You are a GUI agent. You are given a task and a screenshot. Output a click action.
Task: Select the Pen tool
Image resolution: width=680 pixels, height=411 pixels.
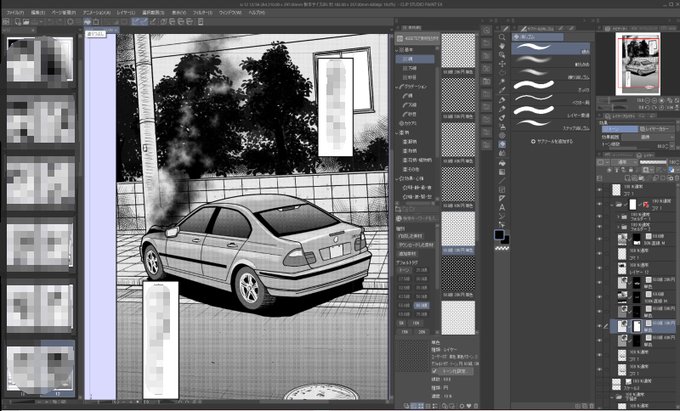pos(502,100)
